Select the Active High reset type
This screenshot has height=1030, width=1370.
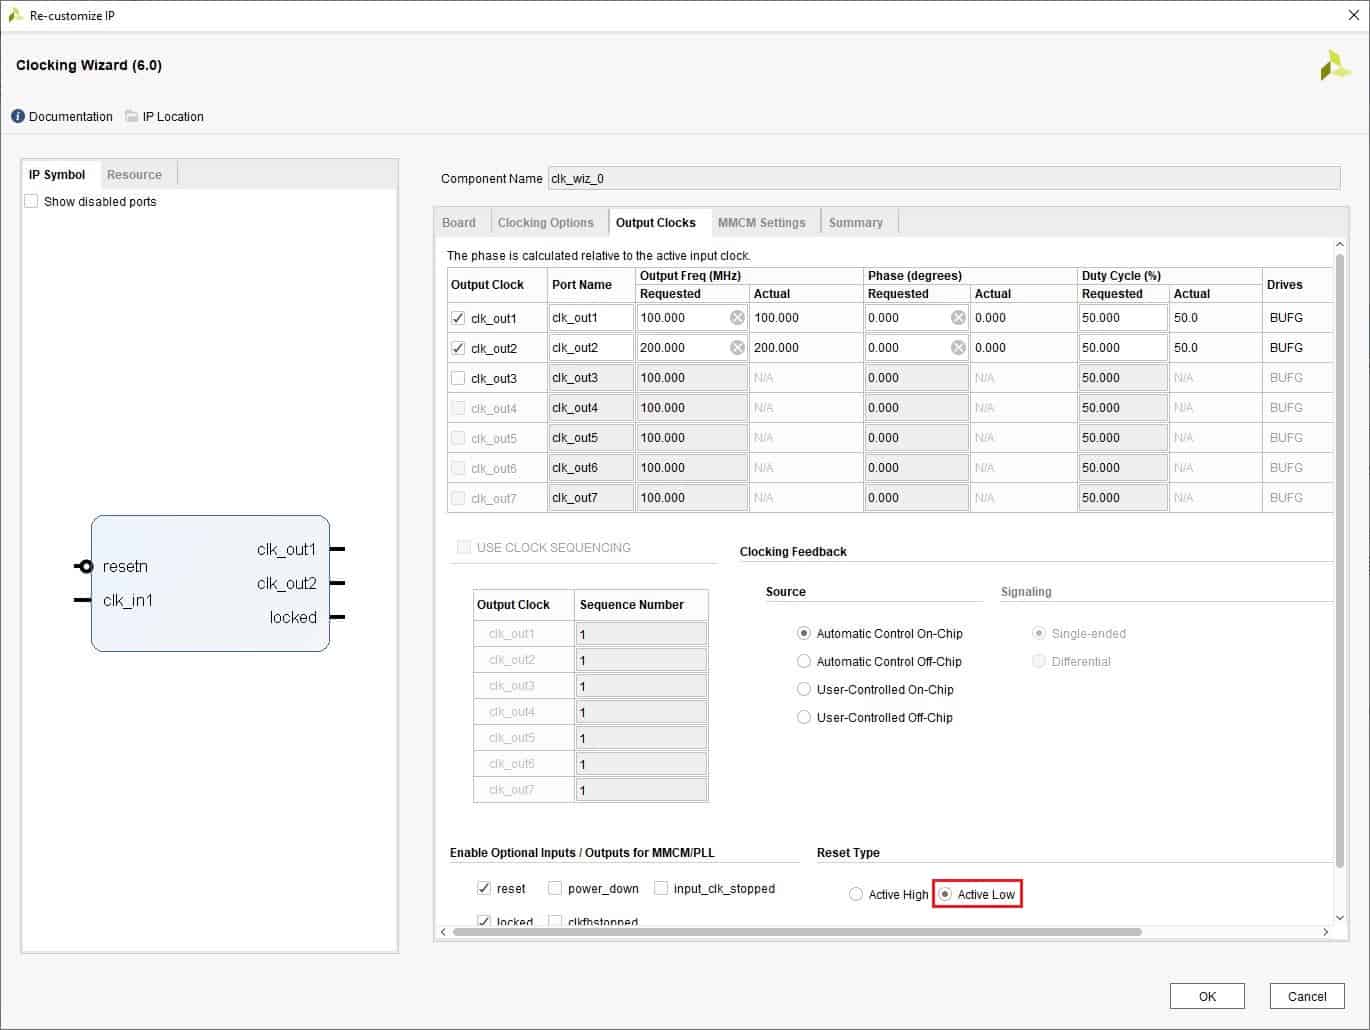pyautogui.click(x=856, y=895)
